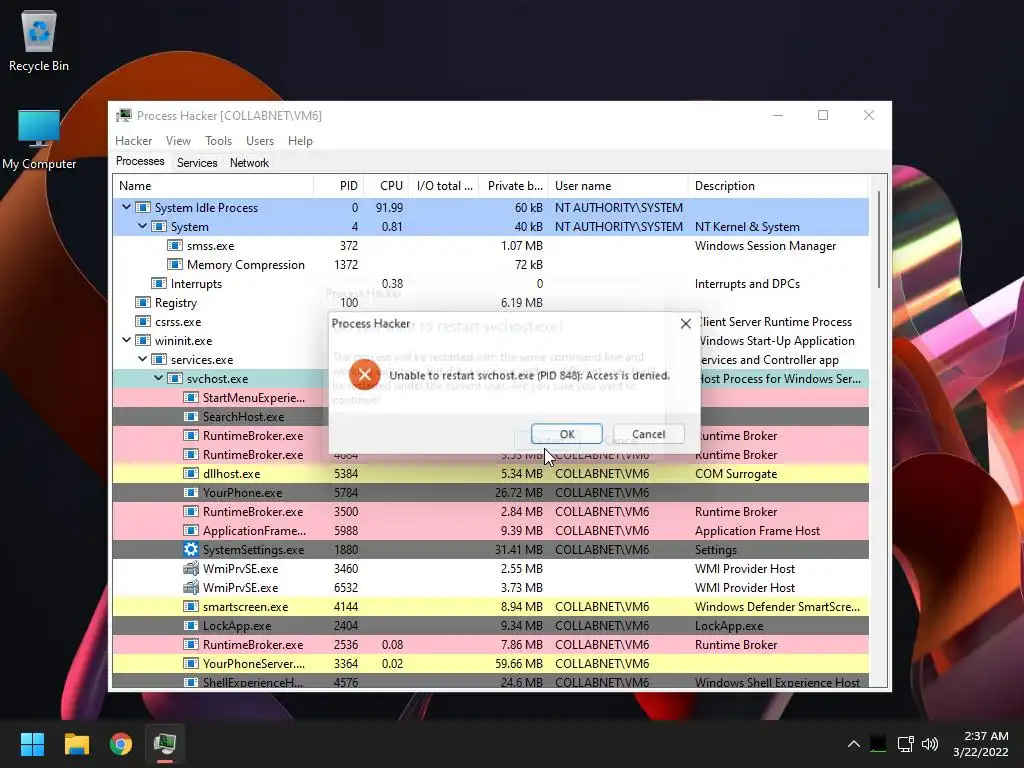Close the Process Hacker error dialog
This screenshot has width=1024, height=768.
point(685,323)
